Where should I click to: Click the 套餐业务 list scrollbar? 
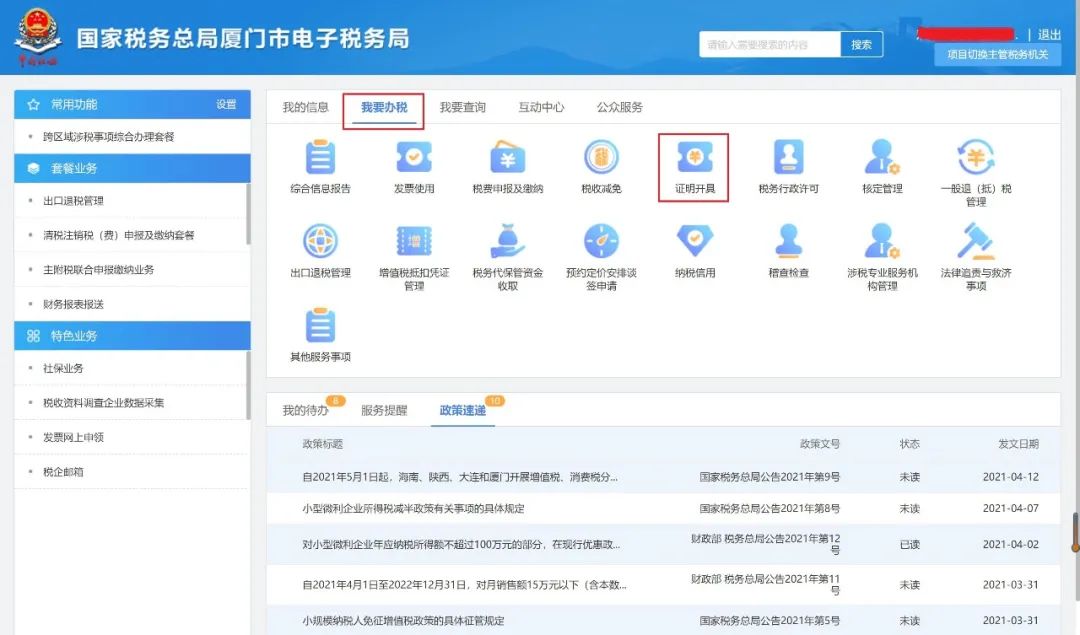[248, 214]
